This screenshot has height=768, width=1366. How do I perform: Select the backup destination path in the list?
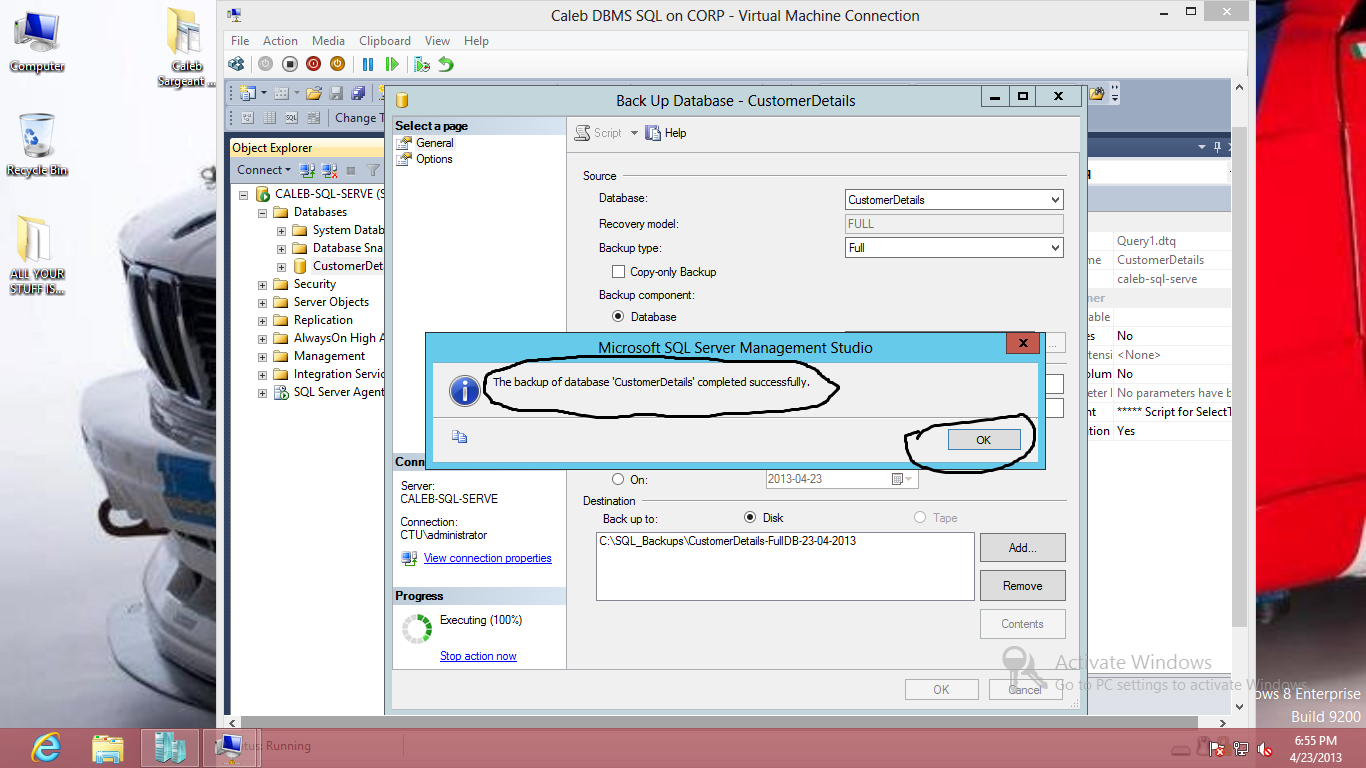pyautogui.click(x=727, y=541)
